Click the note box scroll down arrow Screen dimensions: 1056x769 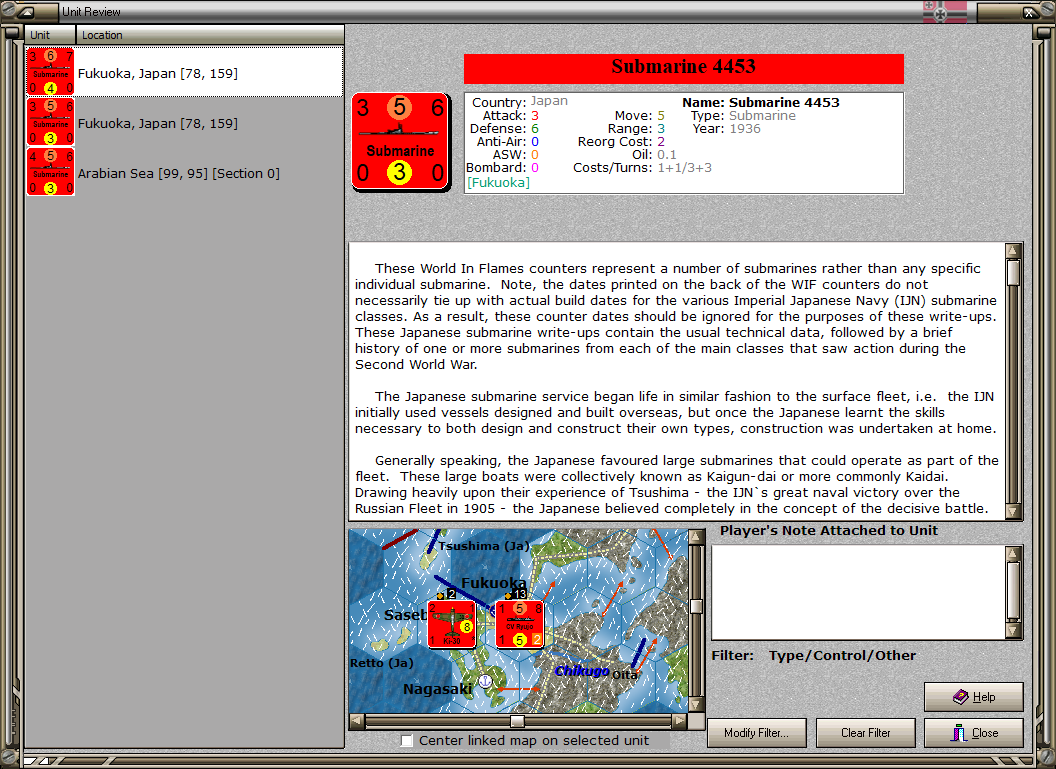pyautogui.click(x=1014, y=631)
